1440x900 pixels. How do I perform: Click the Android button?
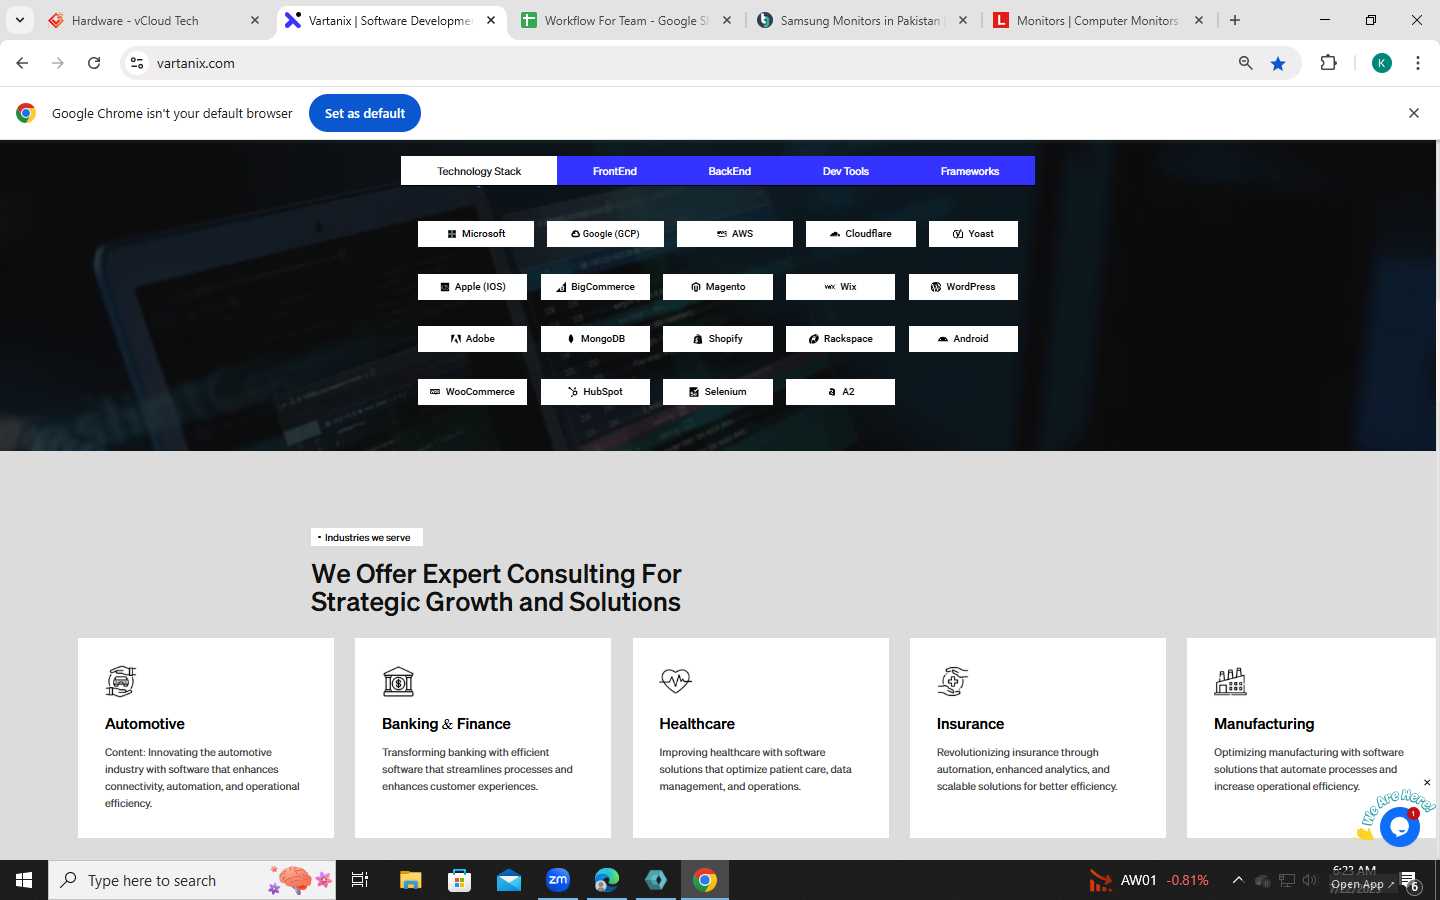[963, 339]
